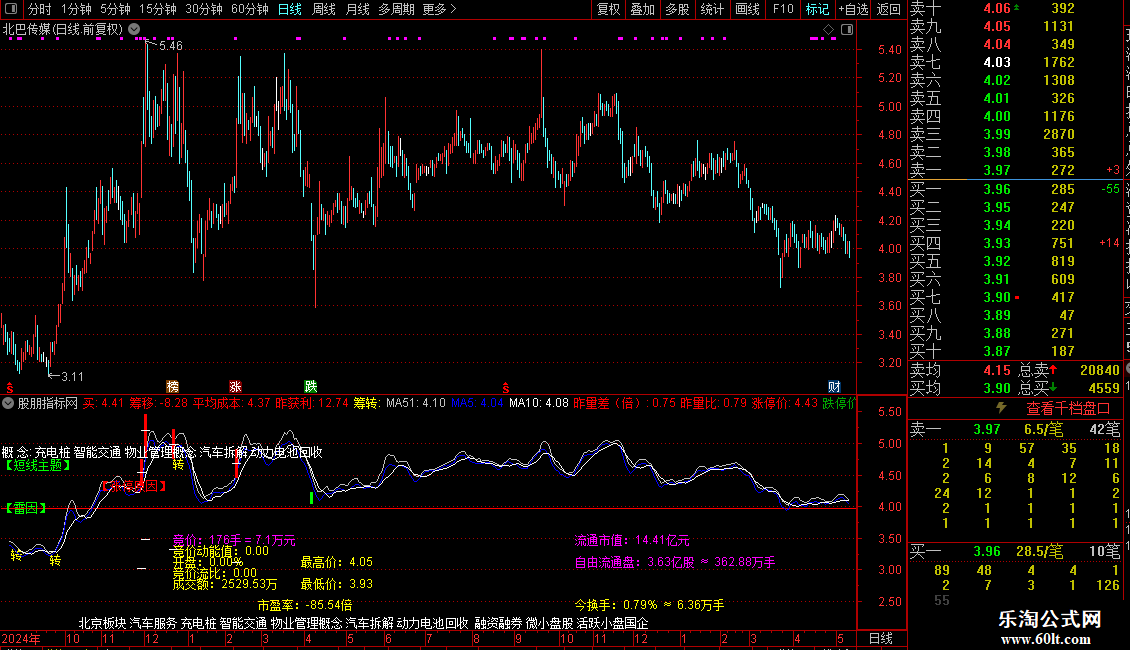The width and height of the screenshot is (1130, 650).
Task: Click the green 跌 marker on chart
Action: tap(311, 386)
